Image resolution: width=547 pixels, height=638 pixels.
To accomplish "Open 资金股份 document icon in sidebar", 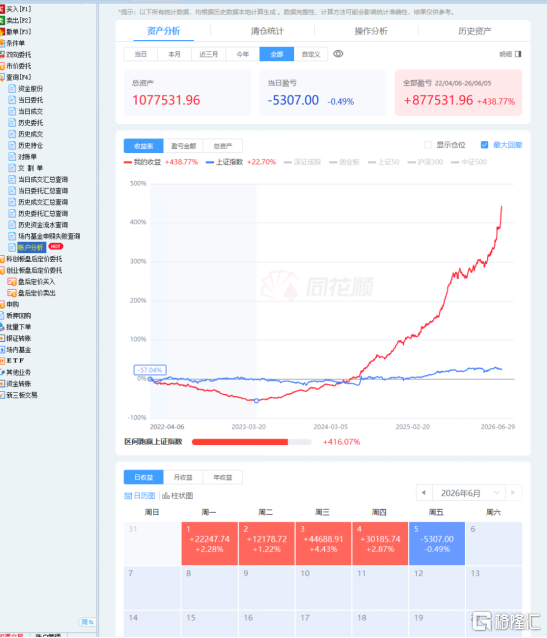I will 12,88.
